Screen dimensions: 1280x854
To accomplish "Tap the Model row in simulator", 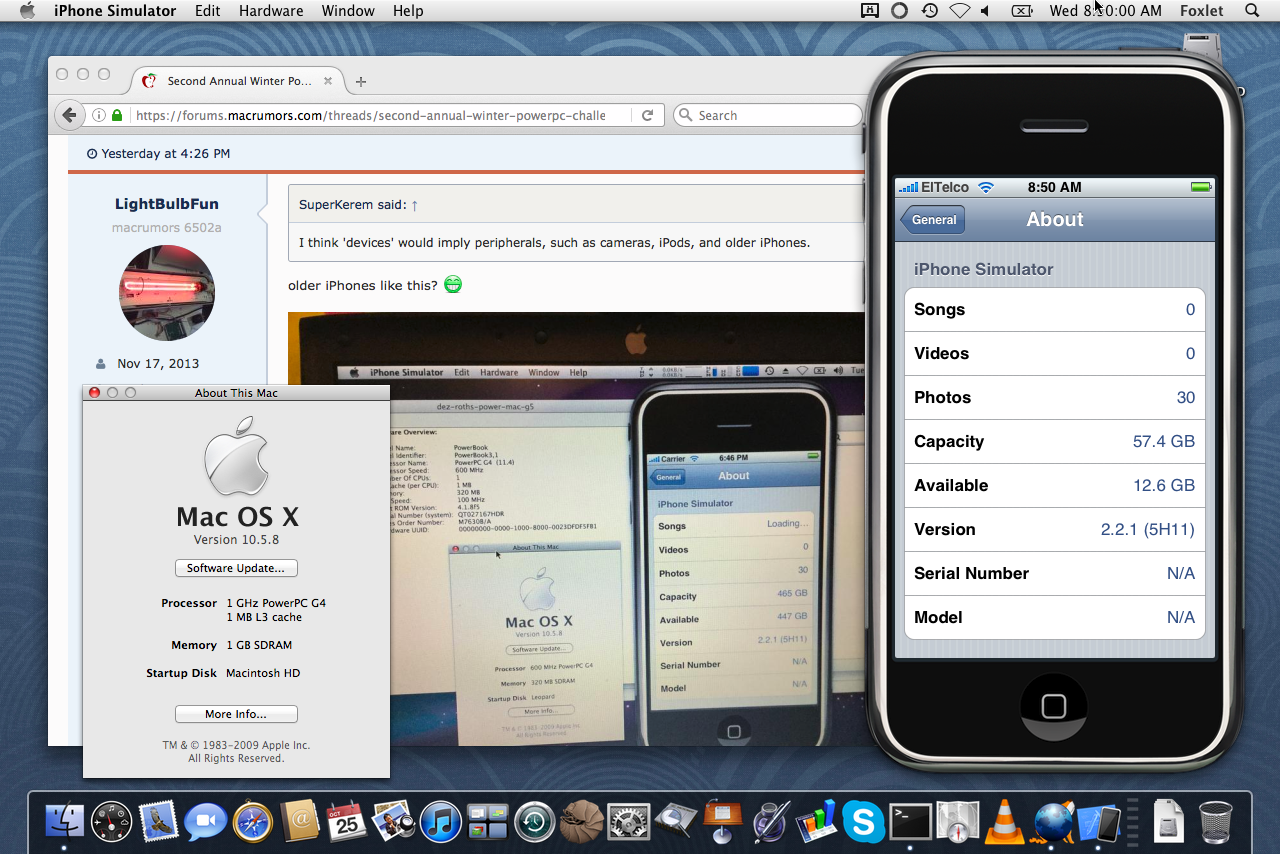I will (1054, 618).
